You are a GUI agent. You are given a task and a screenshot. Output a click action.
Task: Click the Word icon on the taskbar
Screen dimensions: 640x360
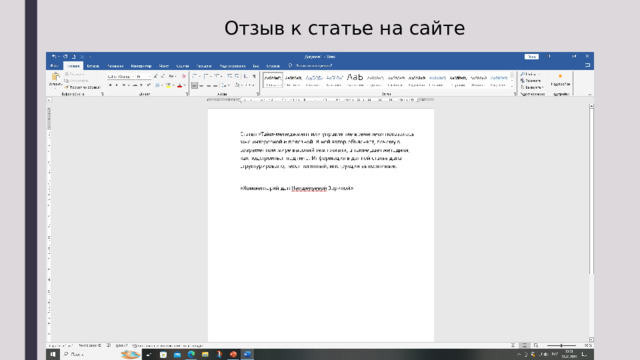[x=247, y=354]
